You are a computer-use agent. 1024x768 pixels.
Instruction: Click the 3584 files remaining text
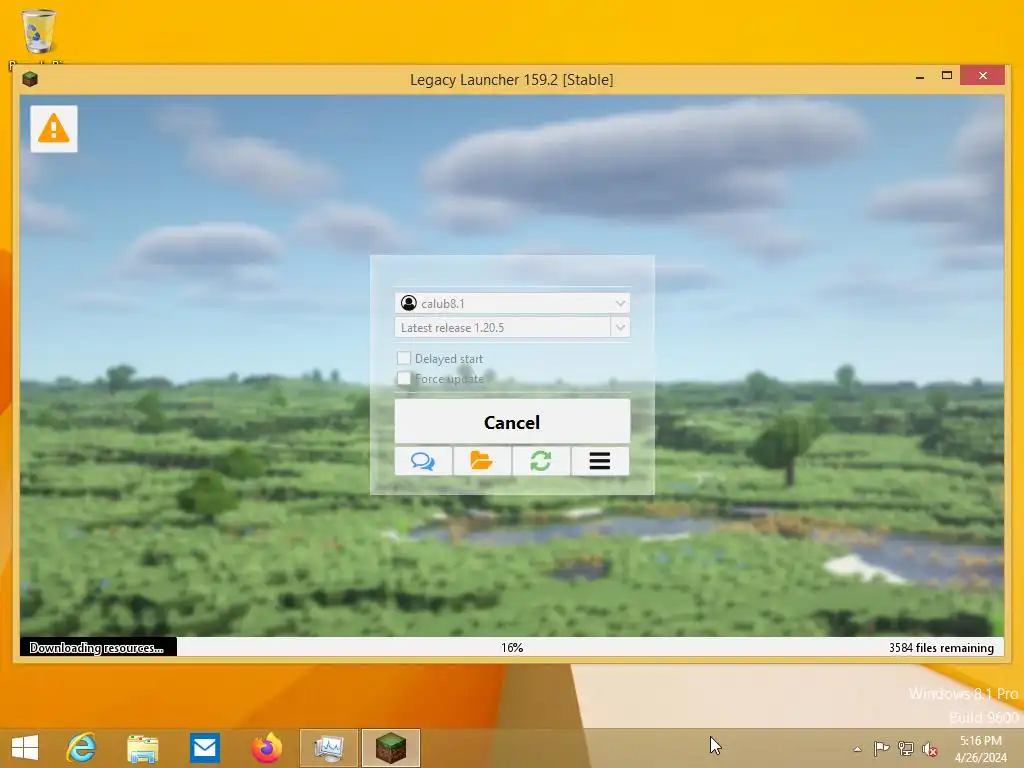point(941,648)
